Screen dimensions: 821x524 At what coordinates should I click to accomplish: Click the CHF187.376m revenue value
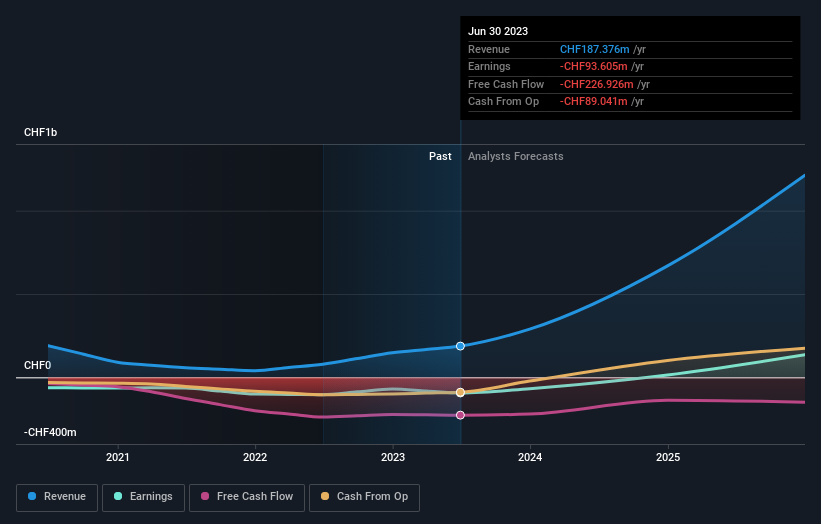595,49
